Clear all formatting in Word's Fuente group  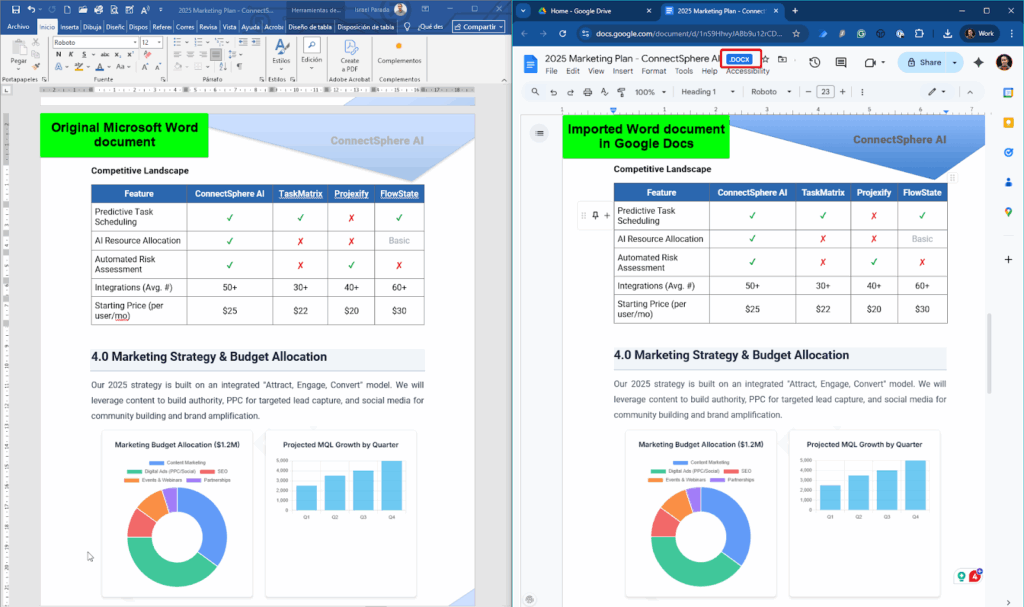[148, 54]
